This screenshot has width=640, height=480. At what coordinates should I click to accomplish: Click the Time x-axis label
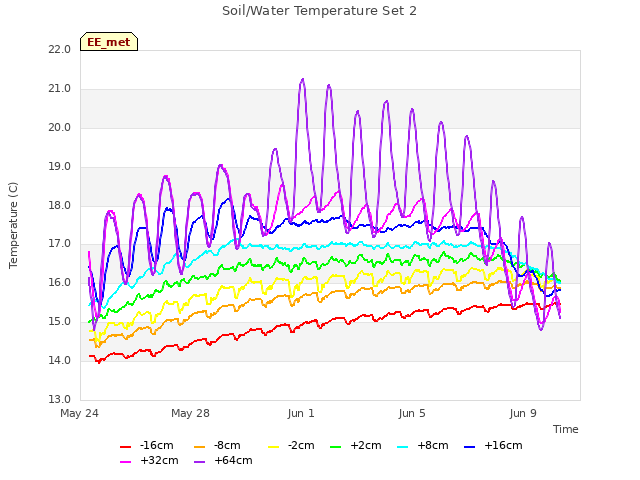[565, 429]
